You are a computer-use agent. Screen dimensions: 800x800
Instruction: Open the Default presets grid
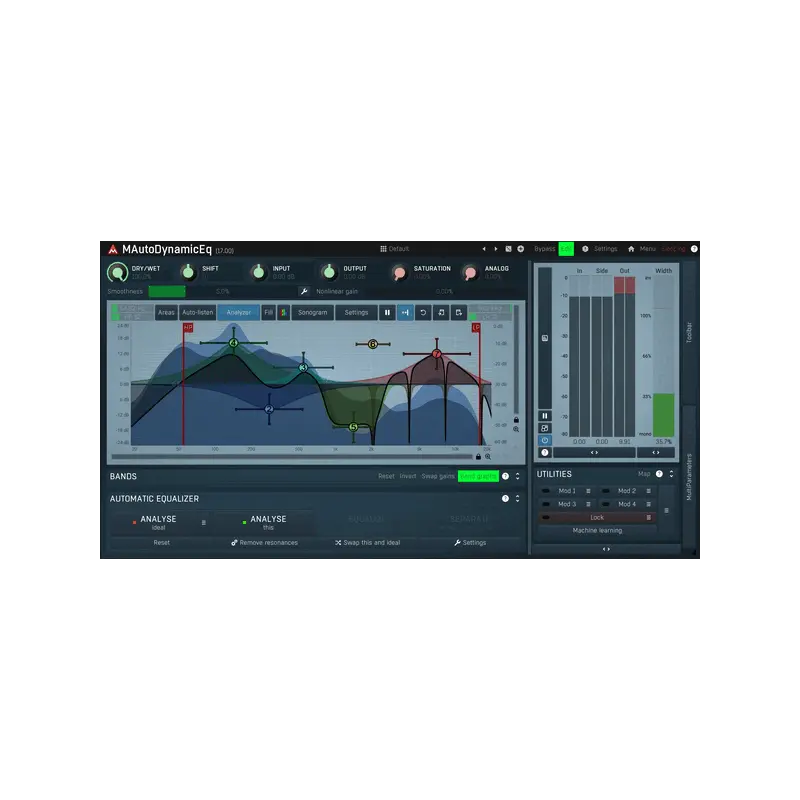click(x=394, y=249)
